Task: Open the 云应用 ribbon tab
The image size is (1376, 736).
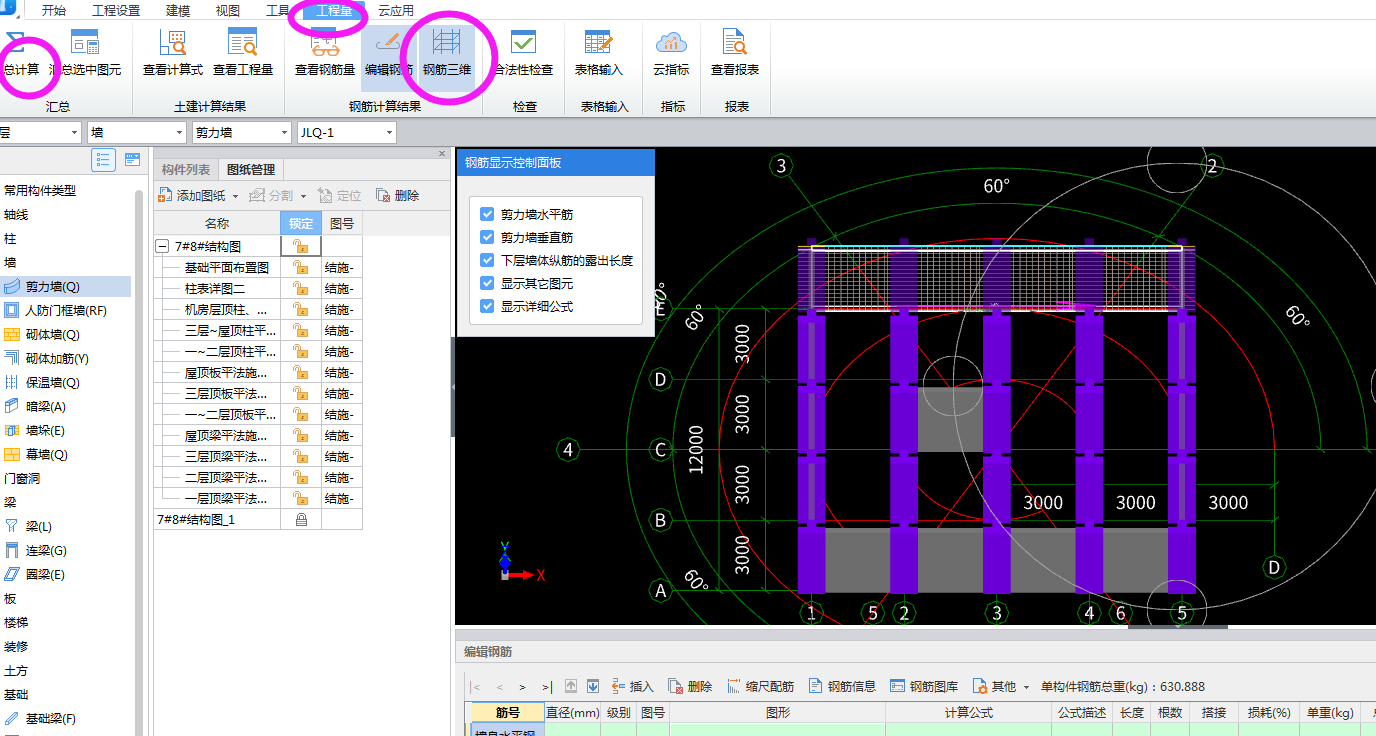Action: (396, 11)
